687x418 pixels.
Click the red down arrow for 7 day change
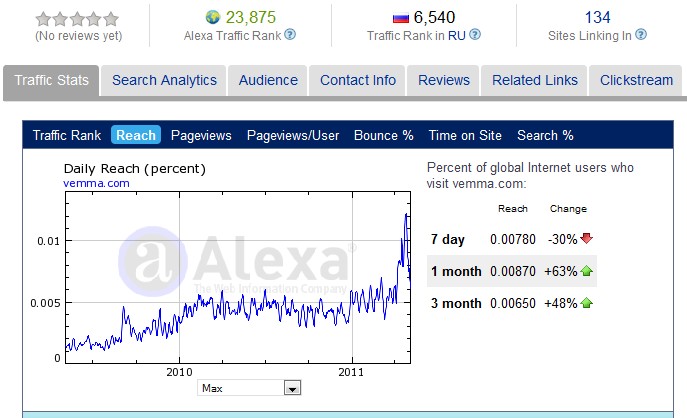pos(586,239)
